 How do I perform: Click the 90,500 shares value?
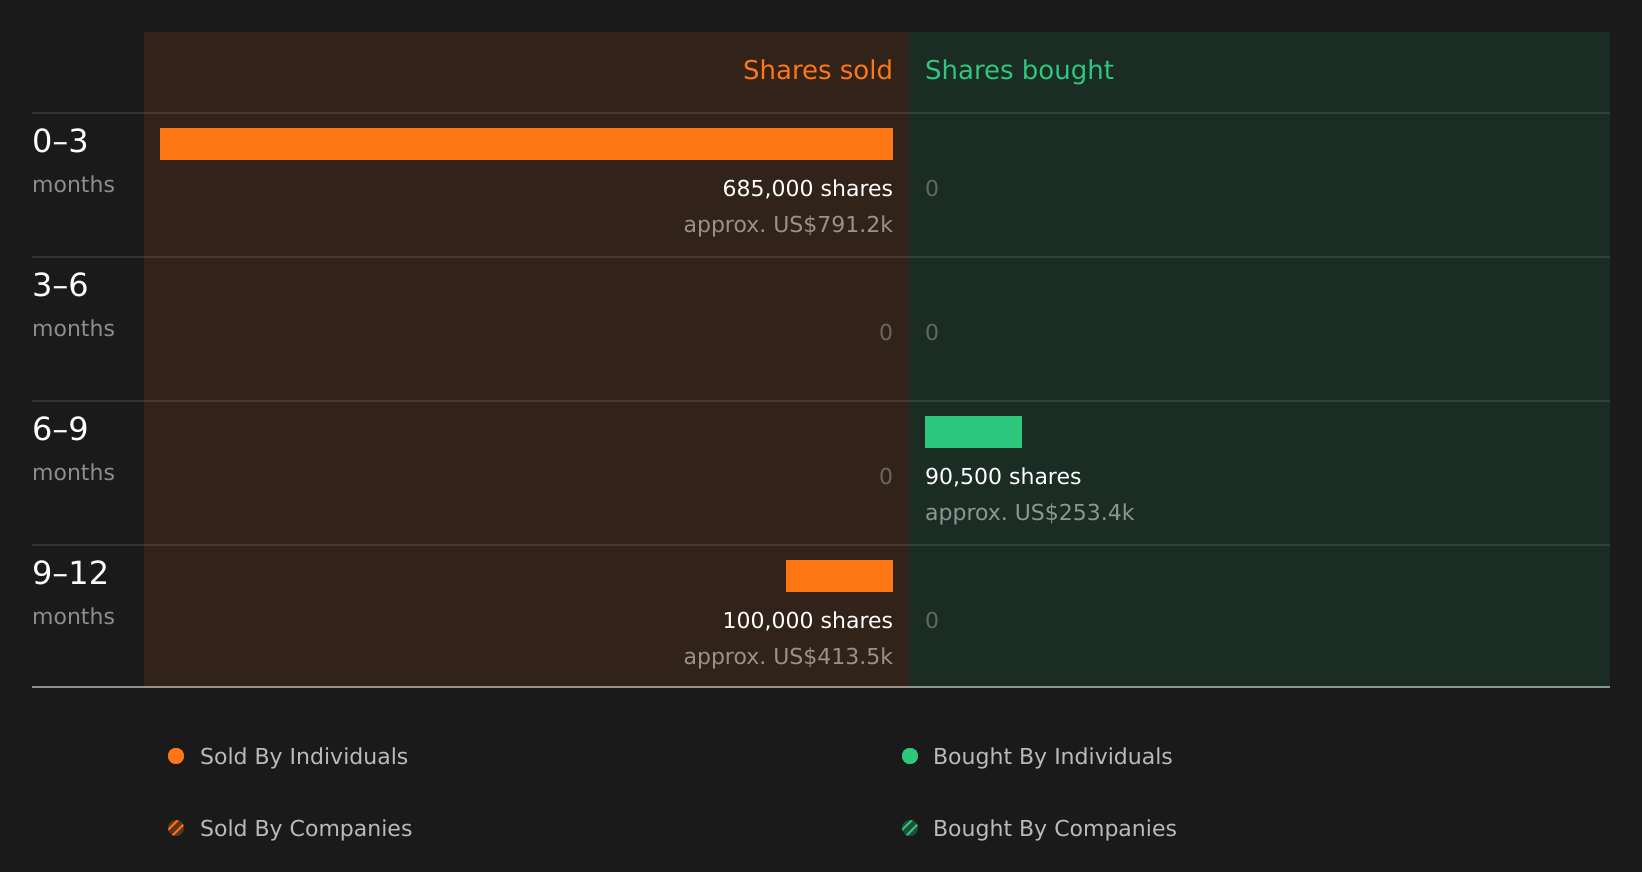1003,476
